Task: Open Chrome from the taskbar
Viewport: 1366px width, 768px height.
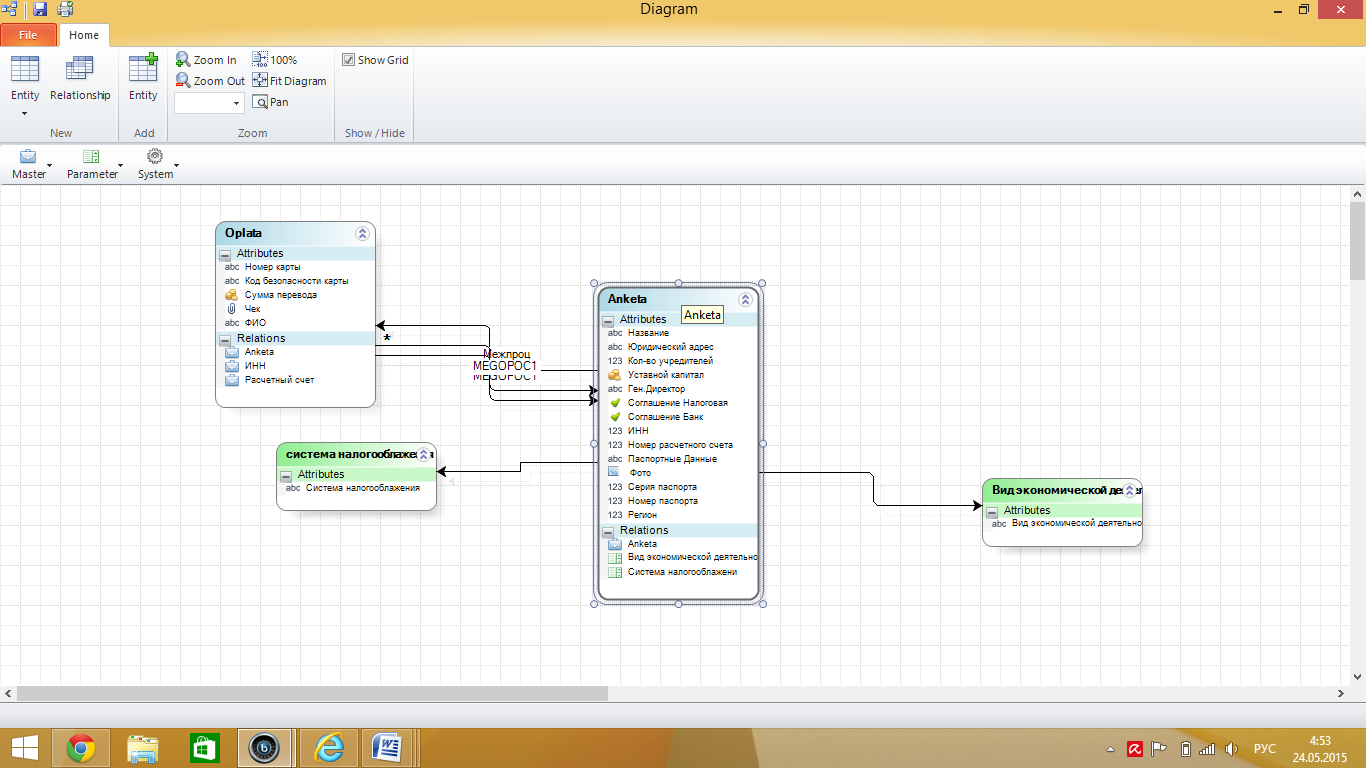Action: point(81,747)
